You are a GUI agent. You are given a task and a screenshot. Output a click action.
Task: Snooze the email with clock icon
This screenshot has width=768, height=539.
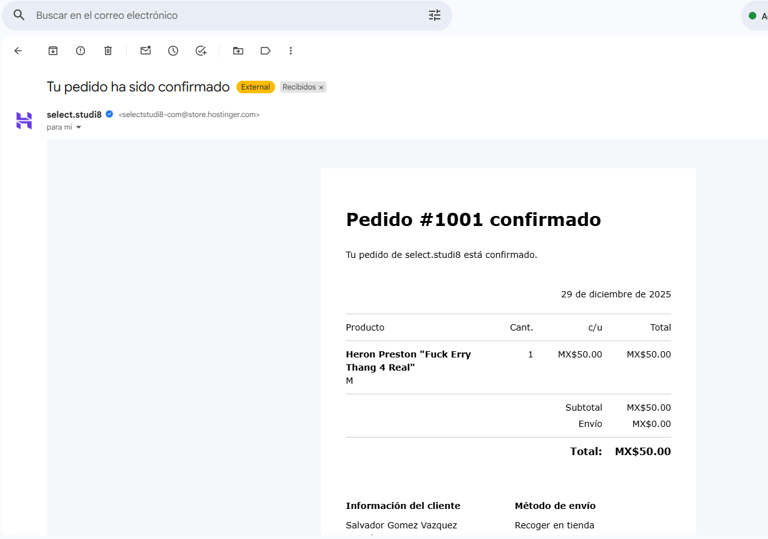(173, 50)
